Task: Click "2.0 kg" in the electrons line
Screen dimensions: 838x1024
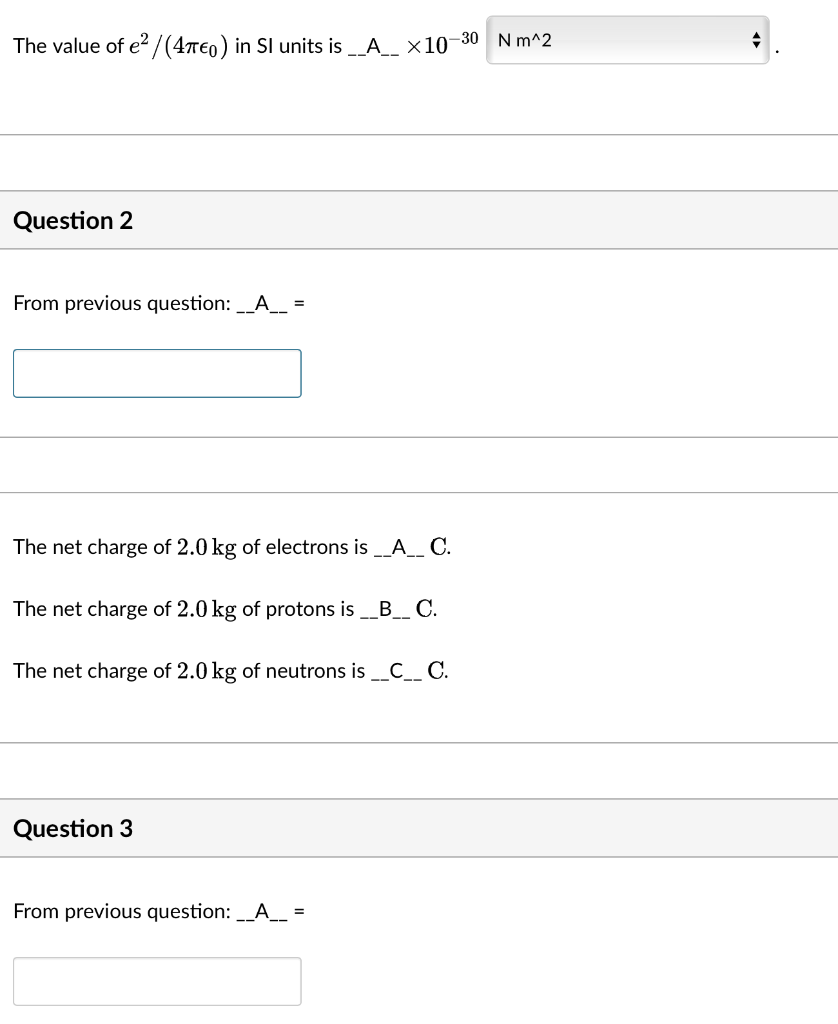Action: point(206,548)
